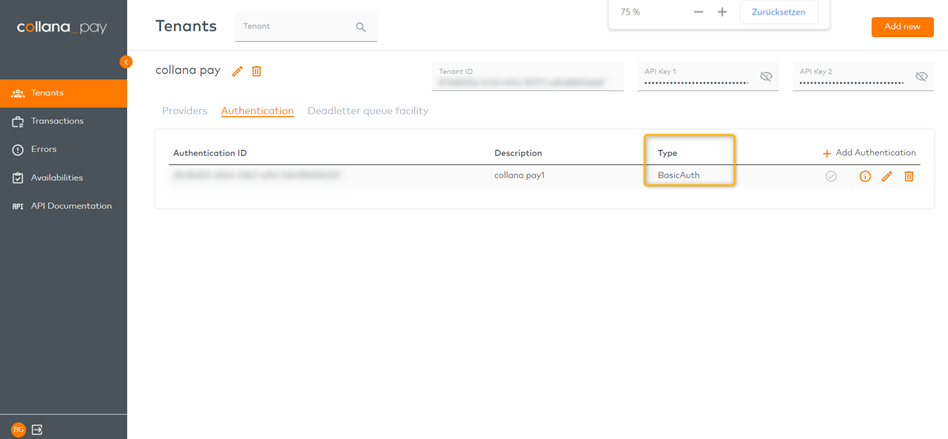Click the Zurücksetzen zoom reset button

(778, 12)
